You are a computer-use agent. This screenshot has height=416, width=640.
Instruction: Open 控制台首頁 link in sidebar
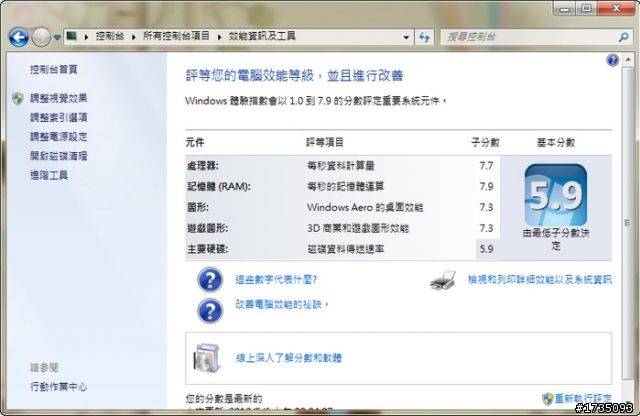(53, 70)
